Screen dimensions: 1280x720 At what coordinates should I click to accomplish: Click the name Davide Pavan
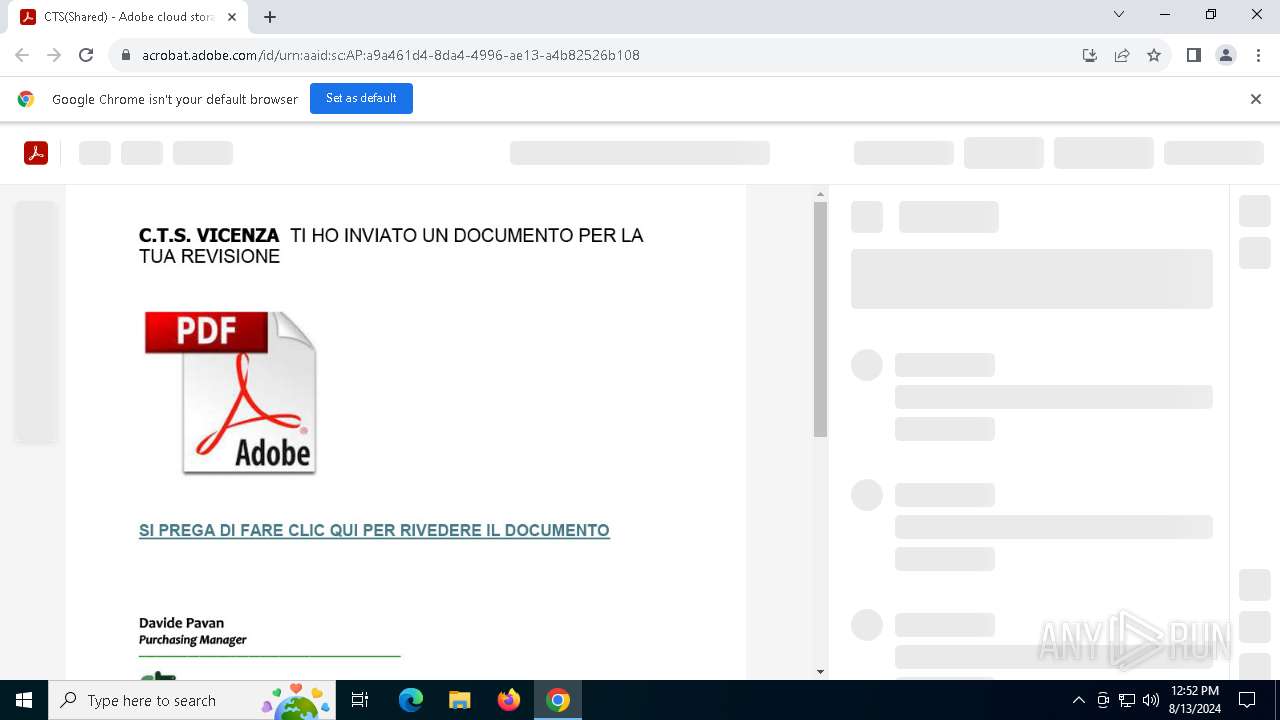coord(181,622)
